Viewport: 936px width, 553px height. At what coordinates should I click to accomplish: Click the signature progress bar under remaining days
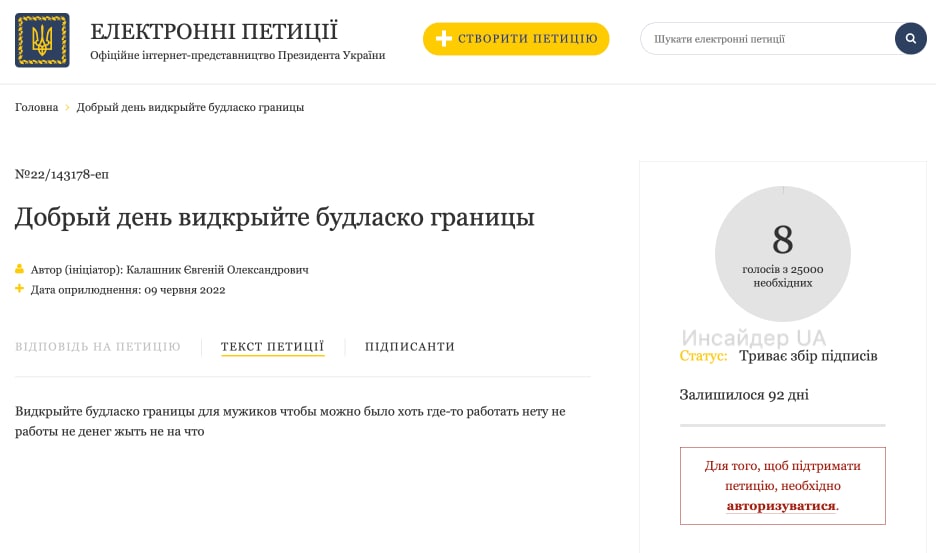point(782,425)
